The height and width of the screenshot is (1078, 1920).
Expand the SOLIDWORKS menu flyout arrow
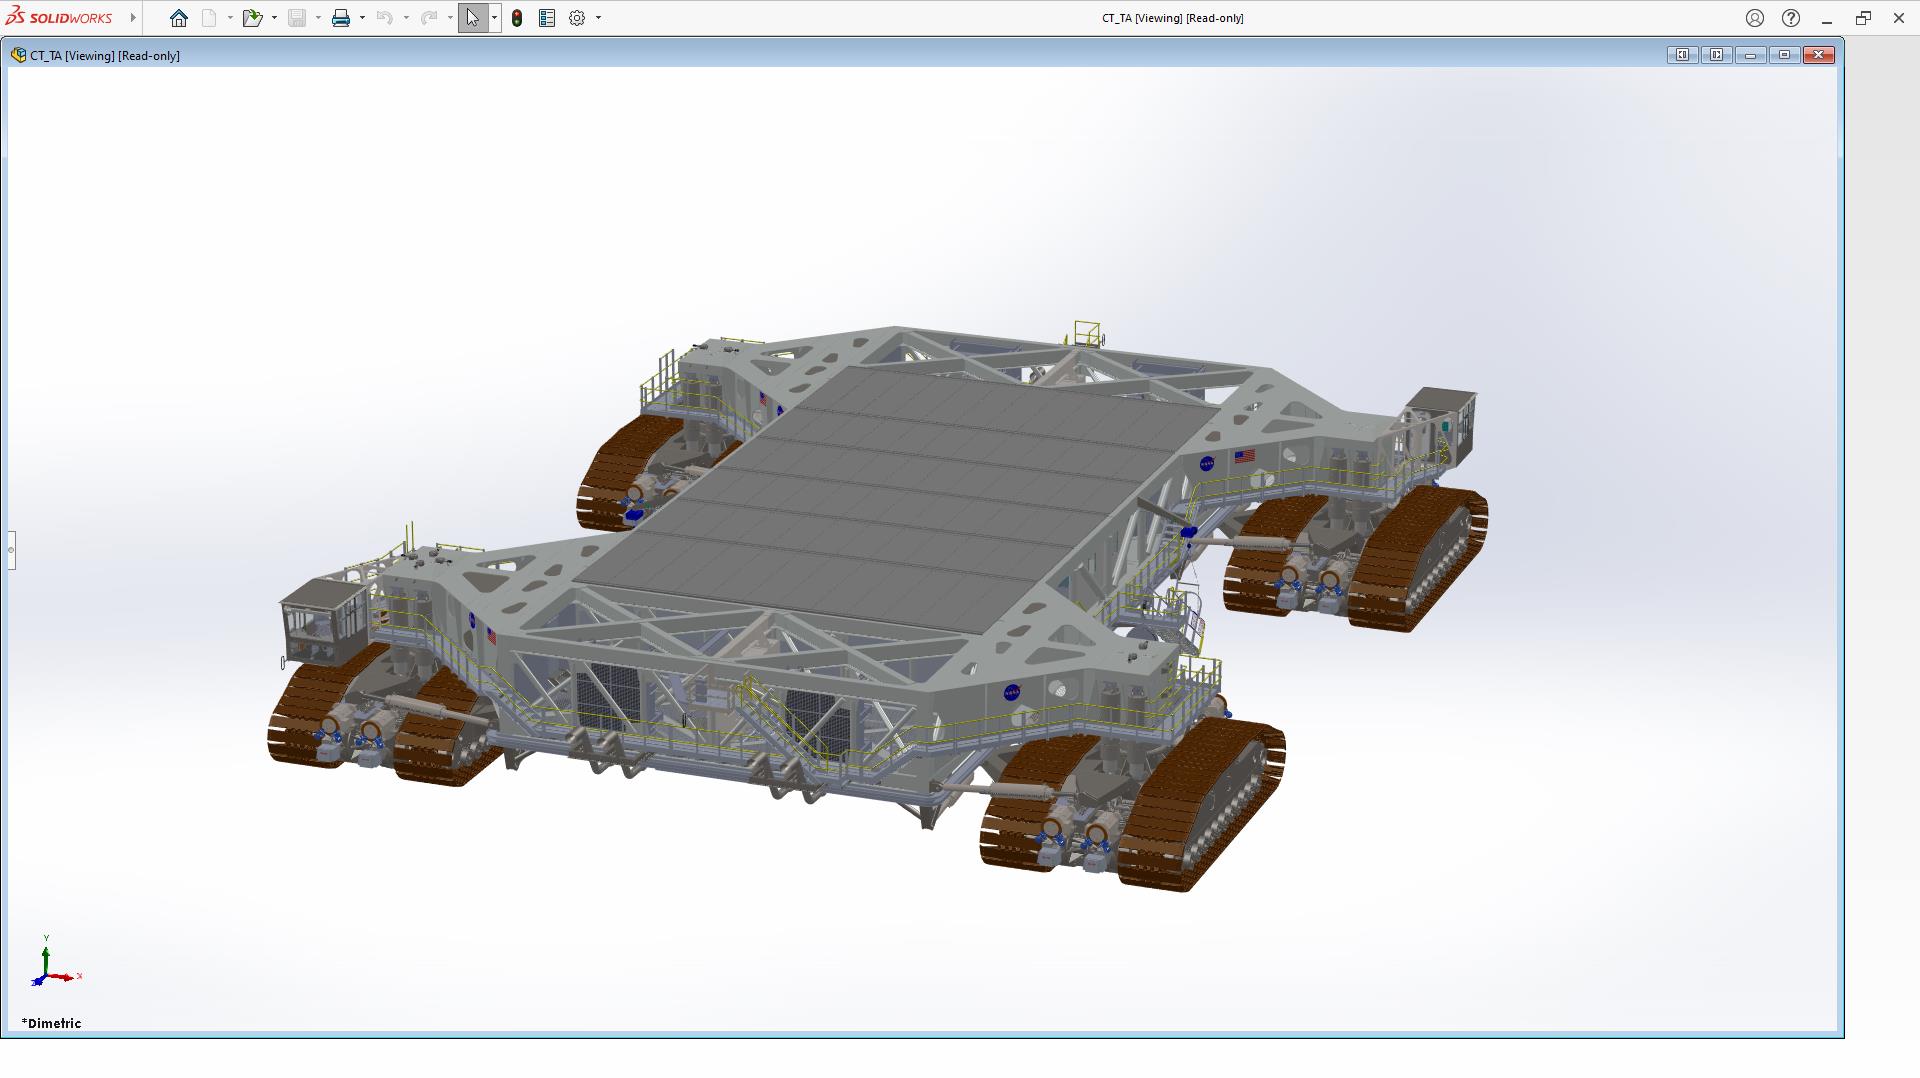coord(133,18)
